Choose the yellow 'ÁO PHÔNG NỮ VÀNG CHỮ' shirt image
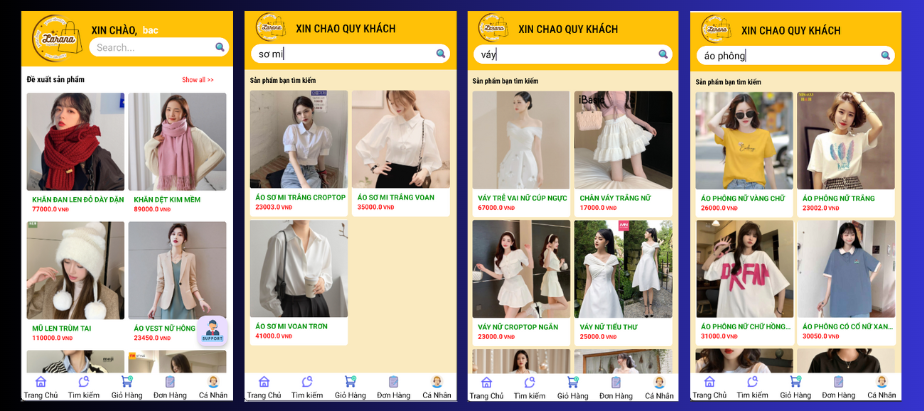924x411 pixels. tap(744, 140)
